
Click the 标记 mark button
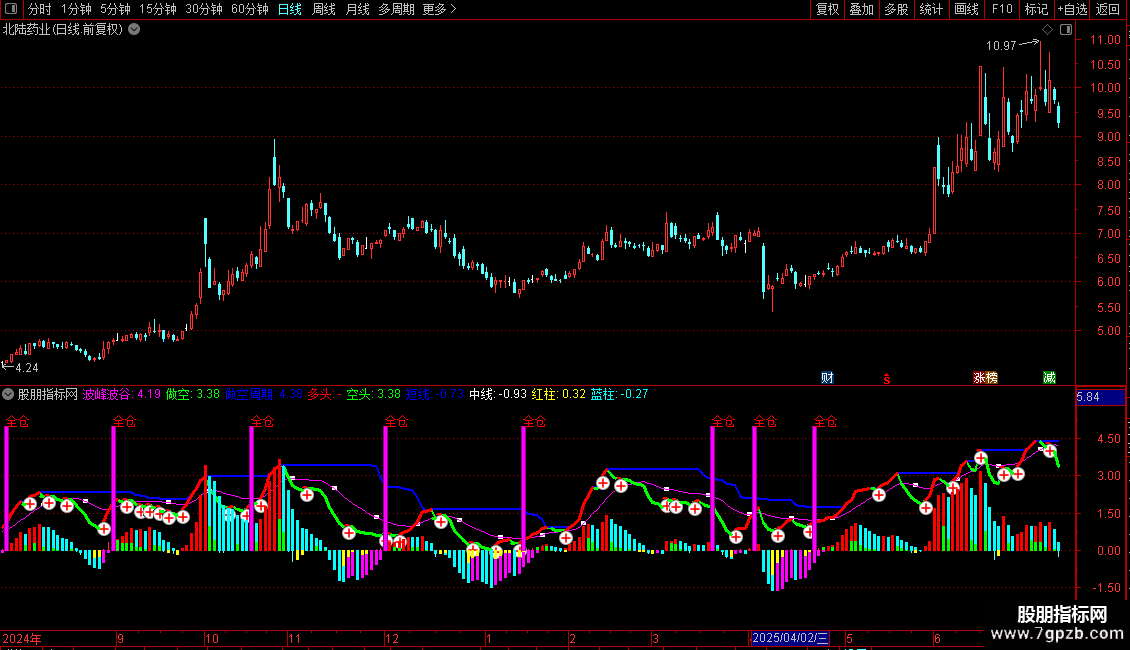click(1036, 9)
